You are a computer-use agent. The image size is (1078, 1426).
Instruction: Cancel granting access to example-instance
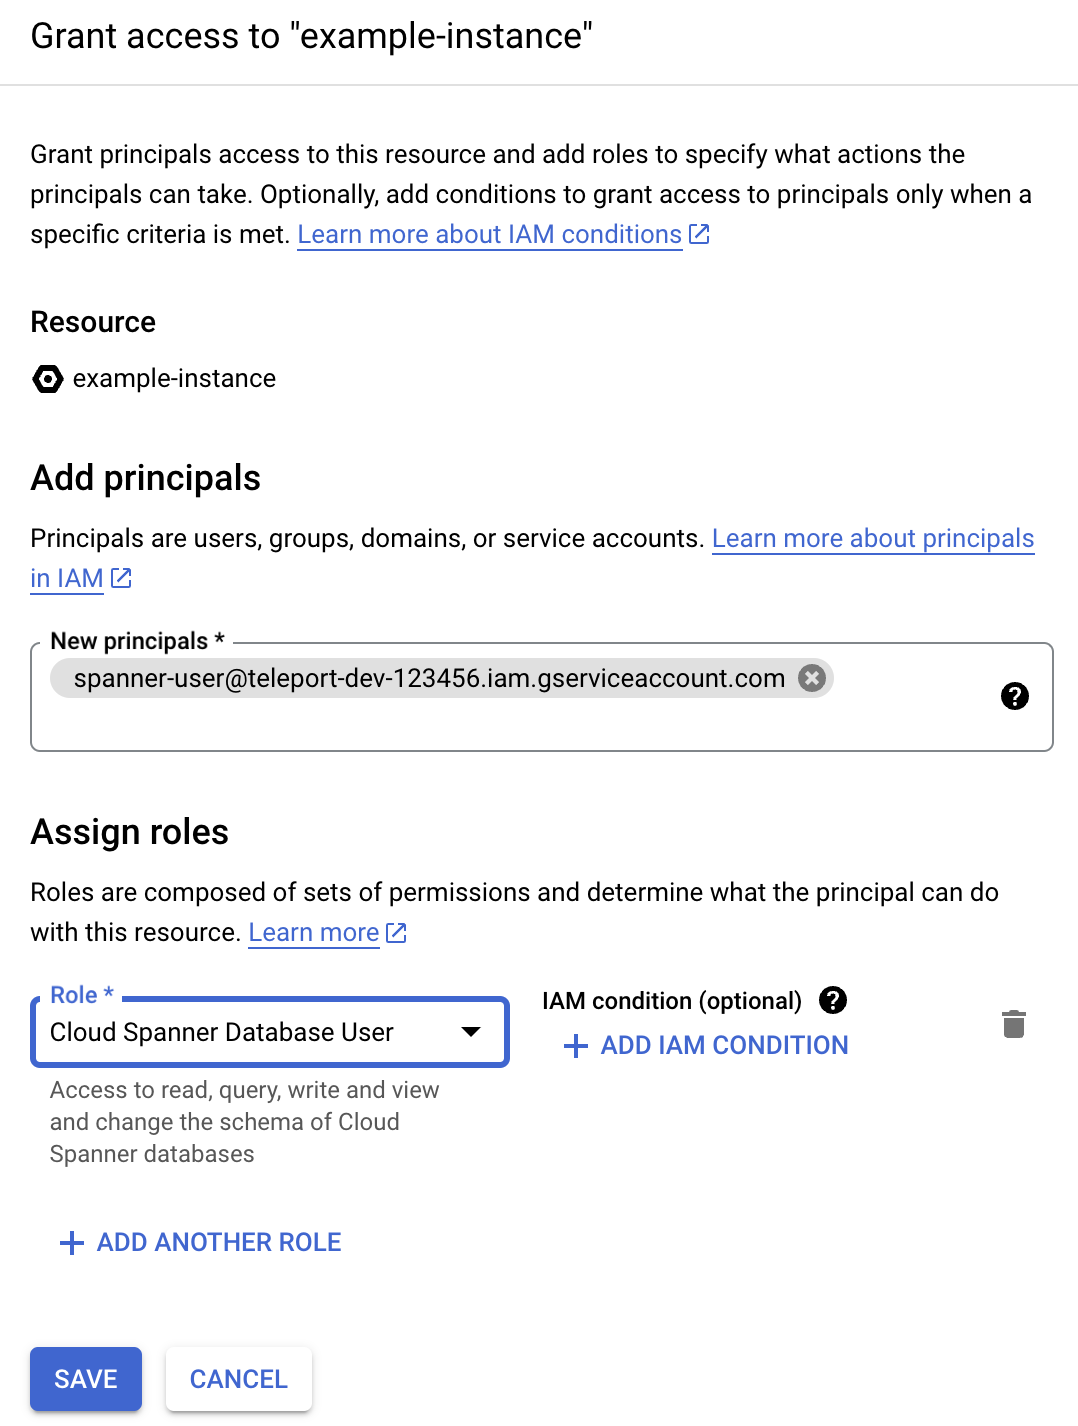238,1378
